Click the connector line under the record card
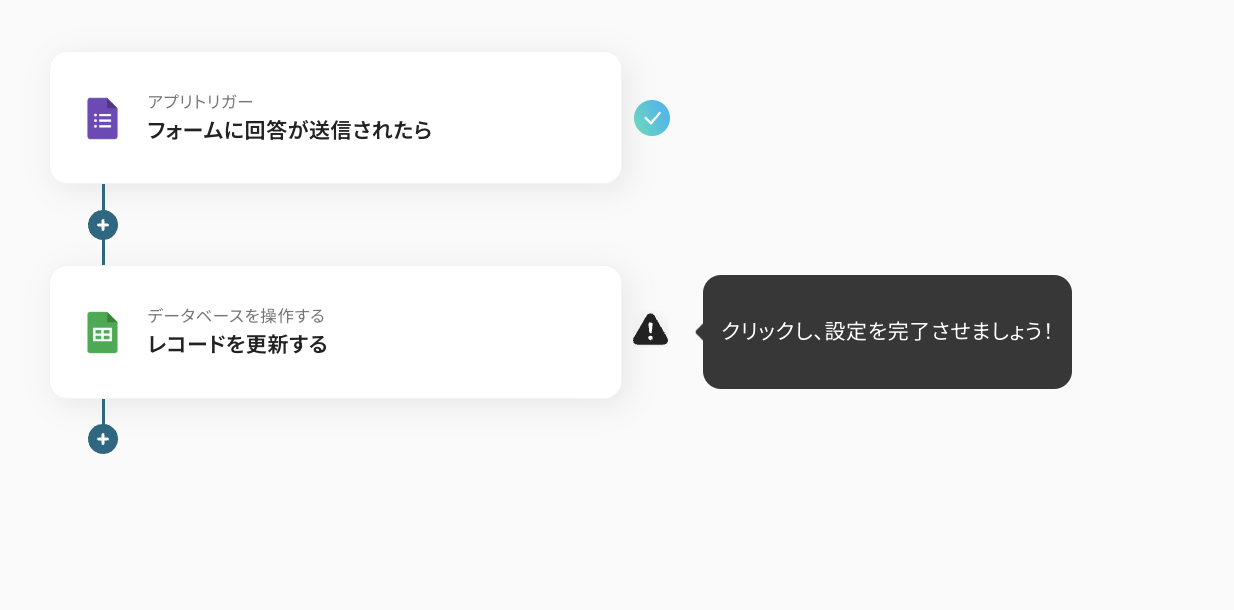This screenshot has width=1234, height=610. (x=103, y=411)
